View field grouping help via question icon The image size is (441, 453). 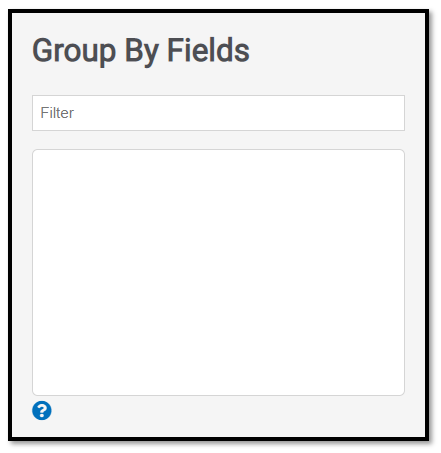42,410
